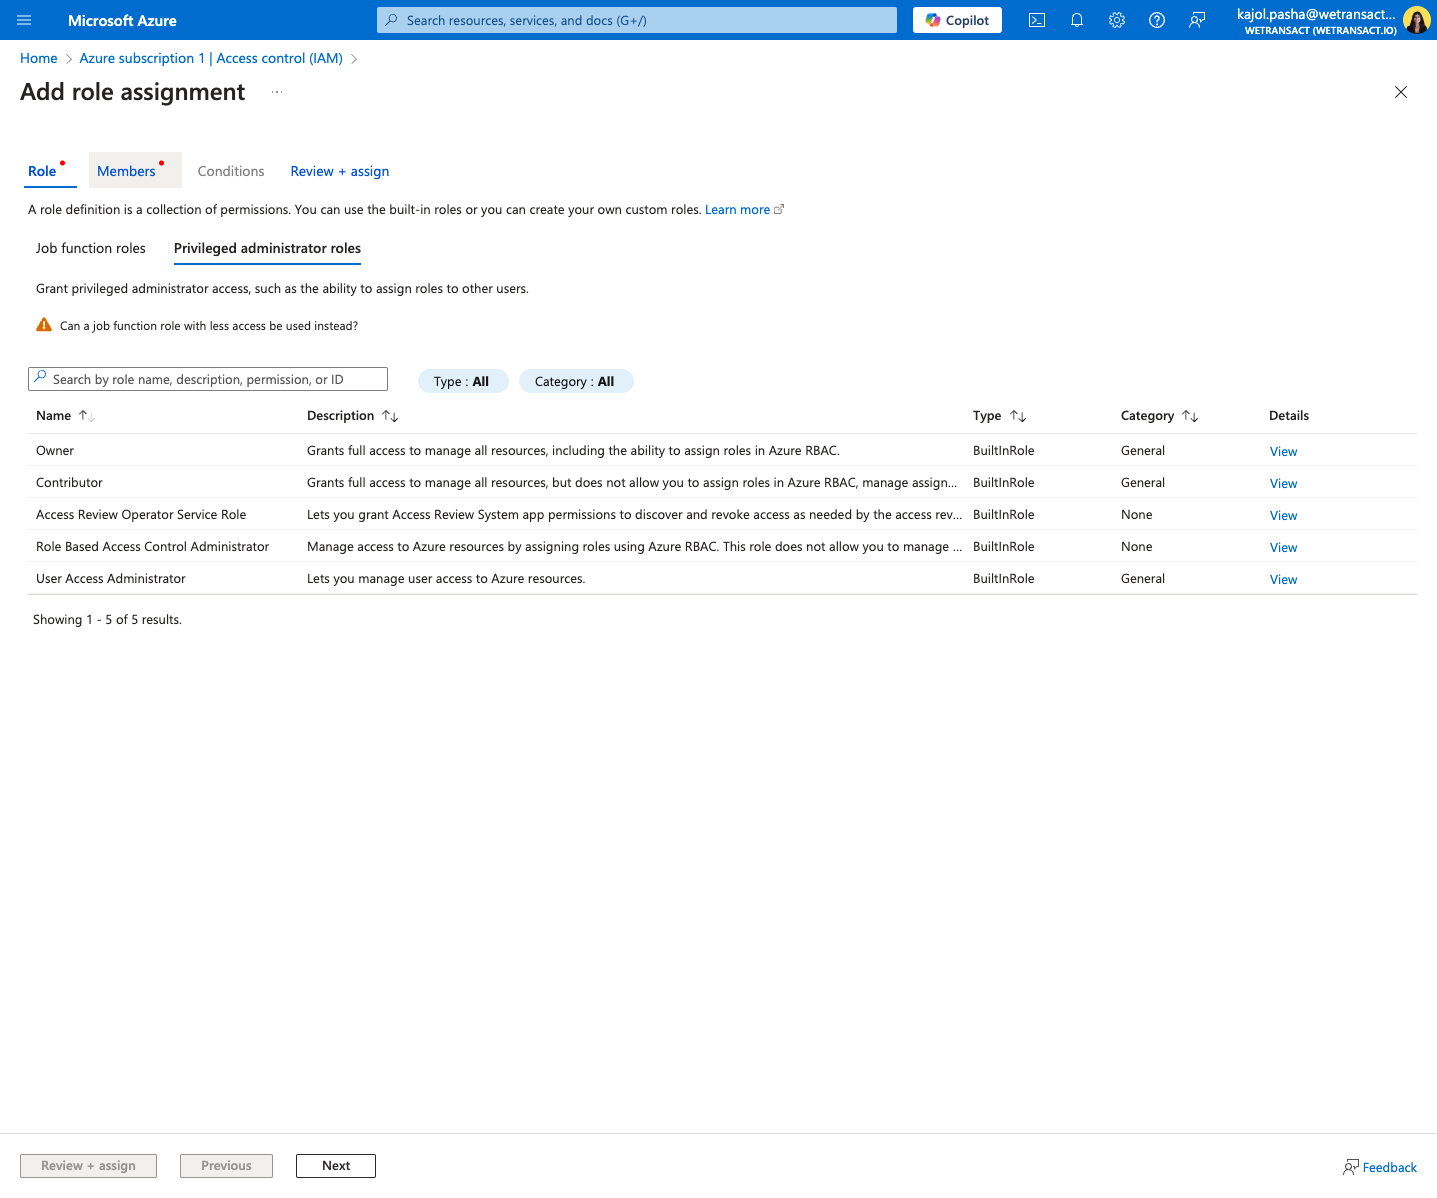The width and height of the screenshot is (1437, 1198).
Task: Open the account avatar picture
Action: point(1416,20)
